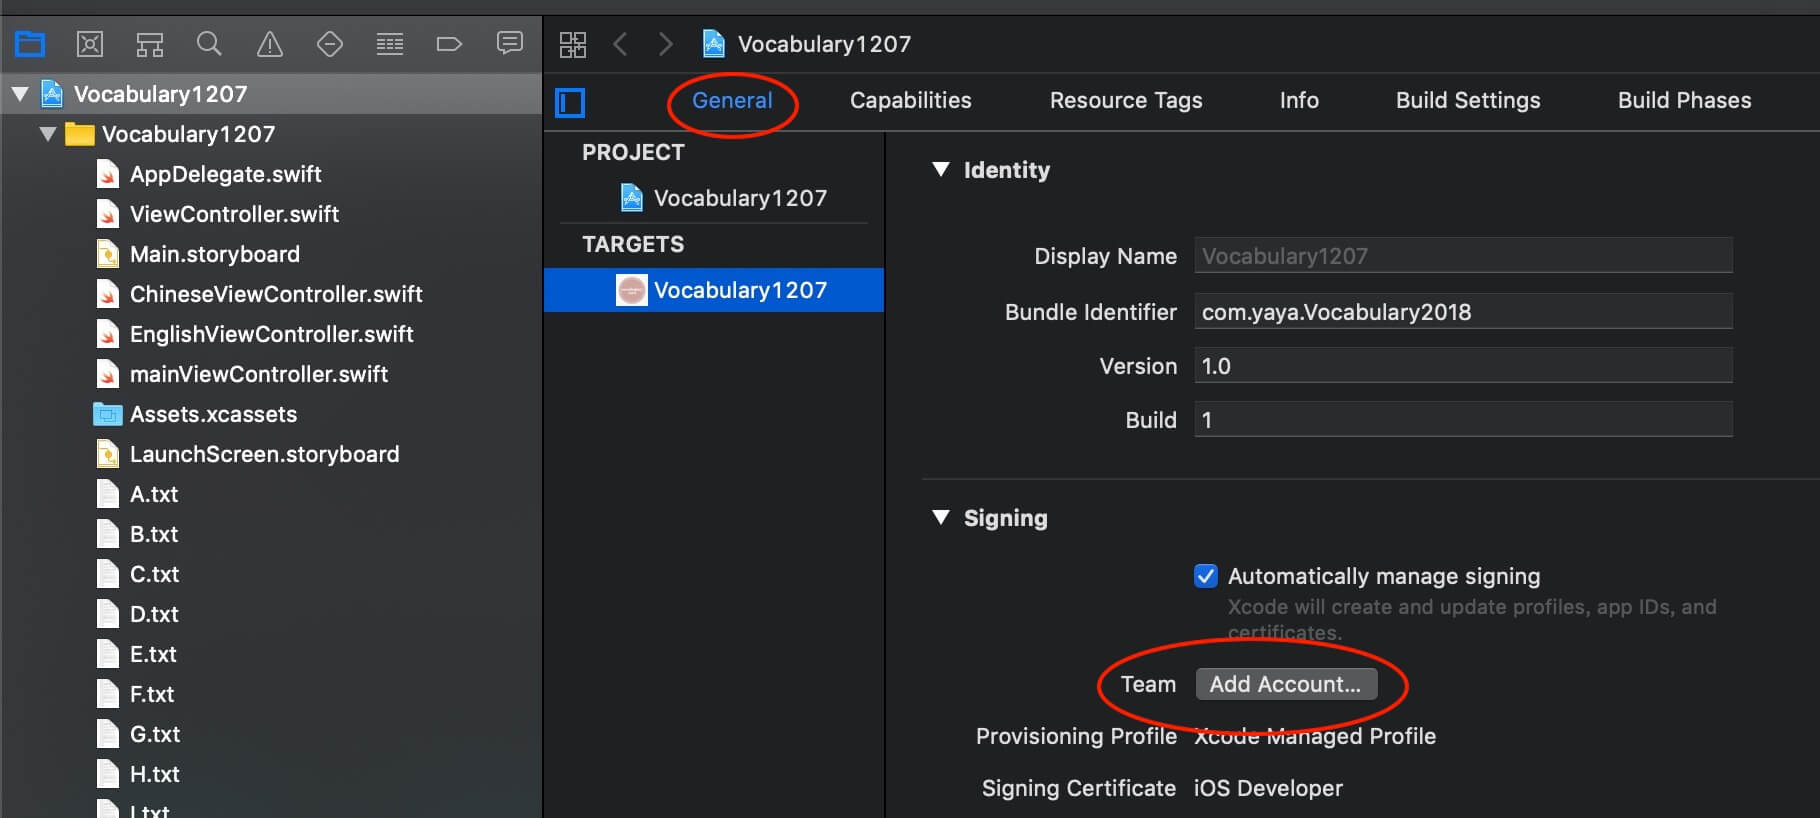This screenshot has width=1820, height=818.
Task: Toggle the project and targets list sidebar
Action: tap(570, 102)
